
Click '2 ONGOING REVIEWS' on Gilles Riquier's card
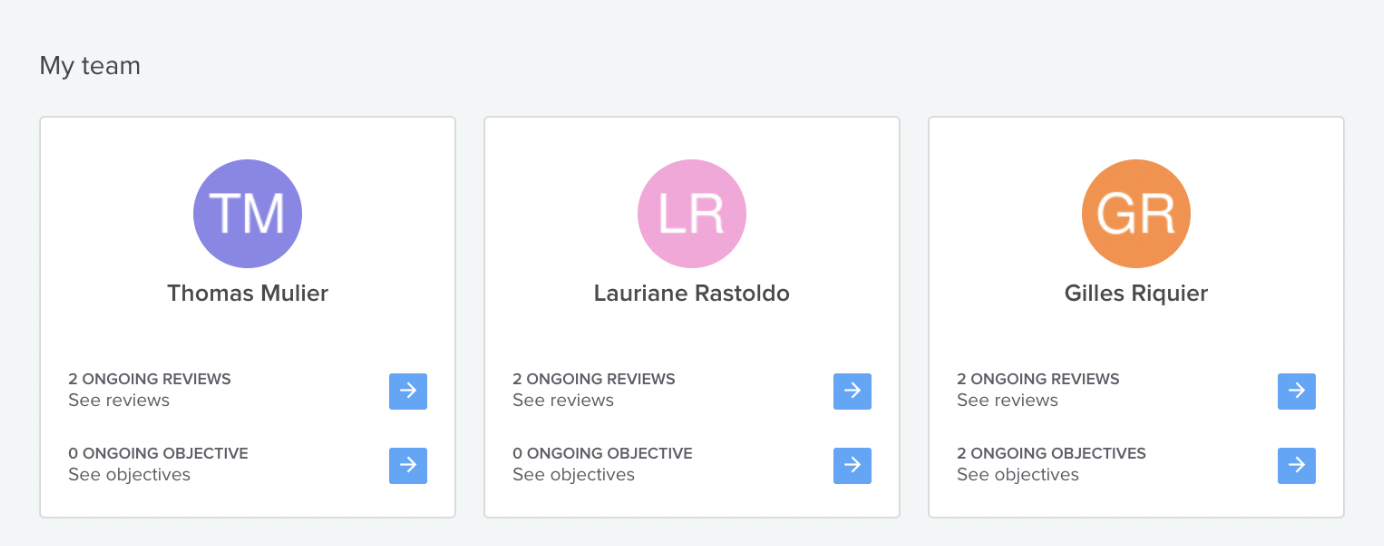[1038, 379]
